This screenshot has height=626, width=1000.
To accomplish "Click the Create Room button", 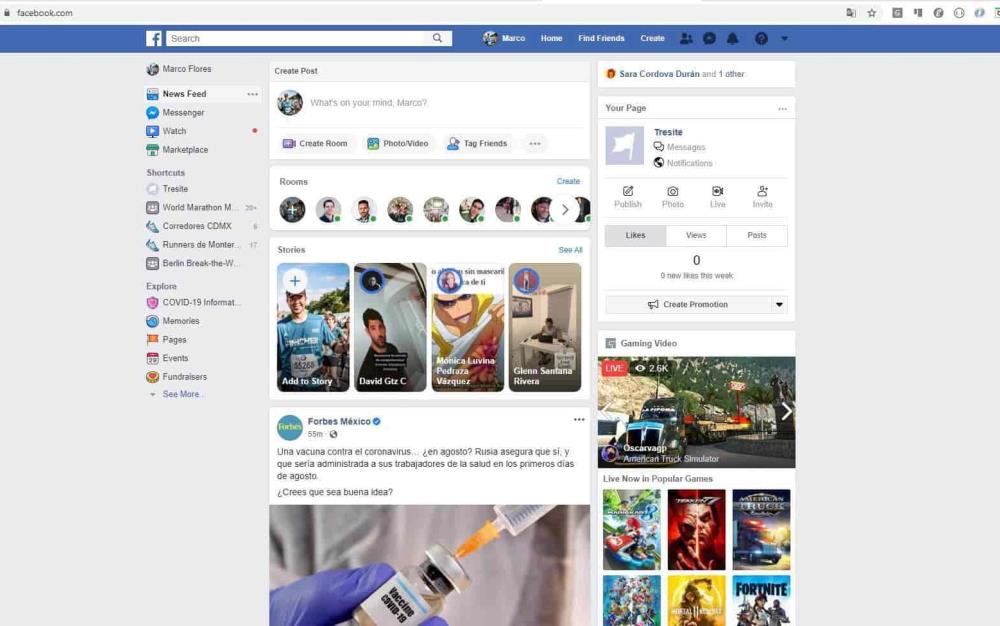I will click(315, 143).
